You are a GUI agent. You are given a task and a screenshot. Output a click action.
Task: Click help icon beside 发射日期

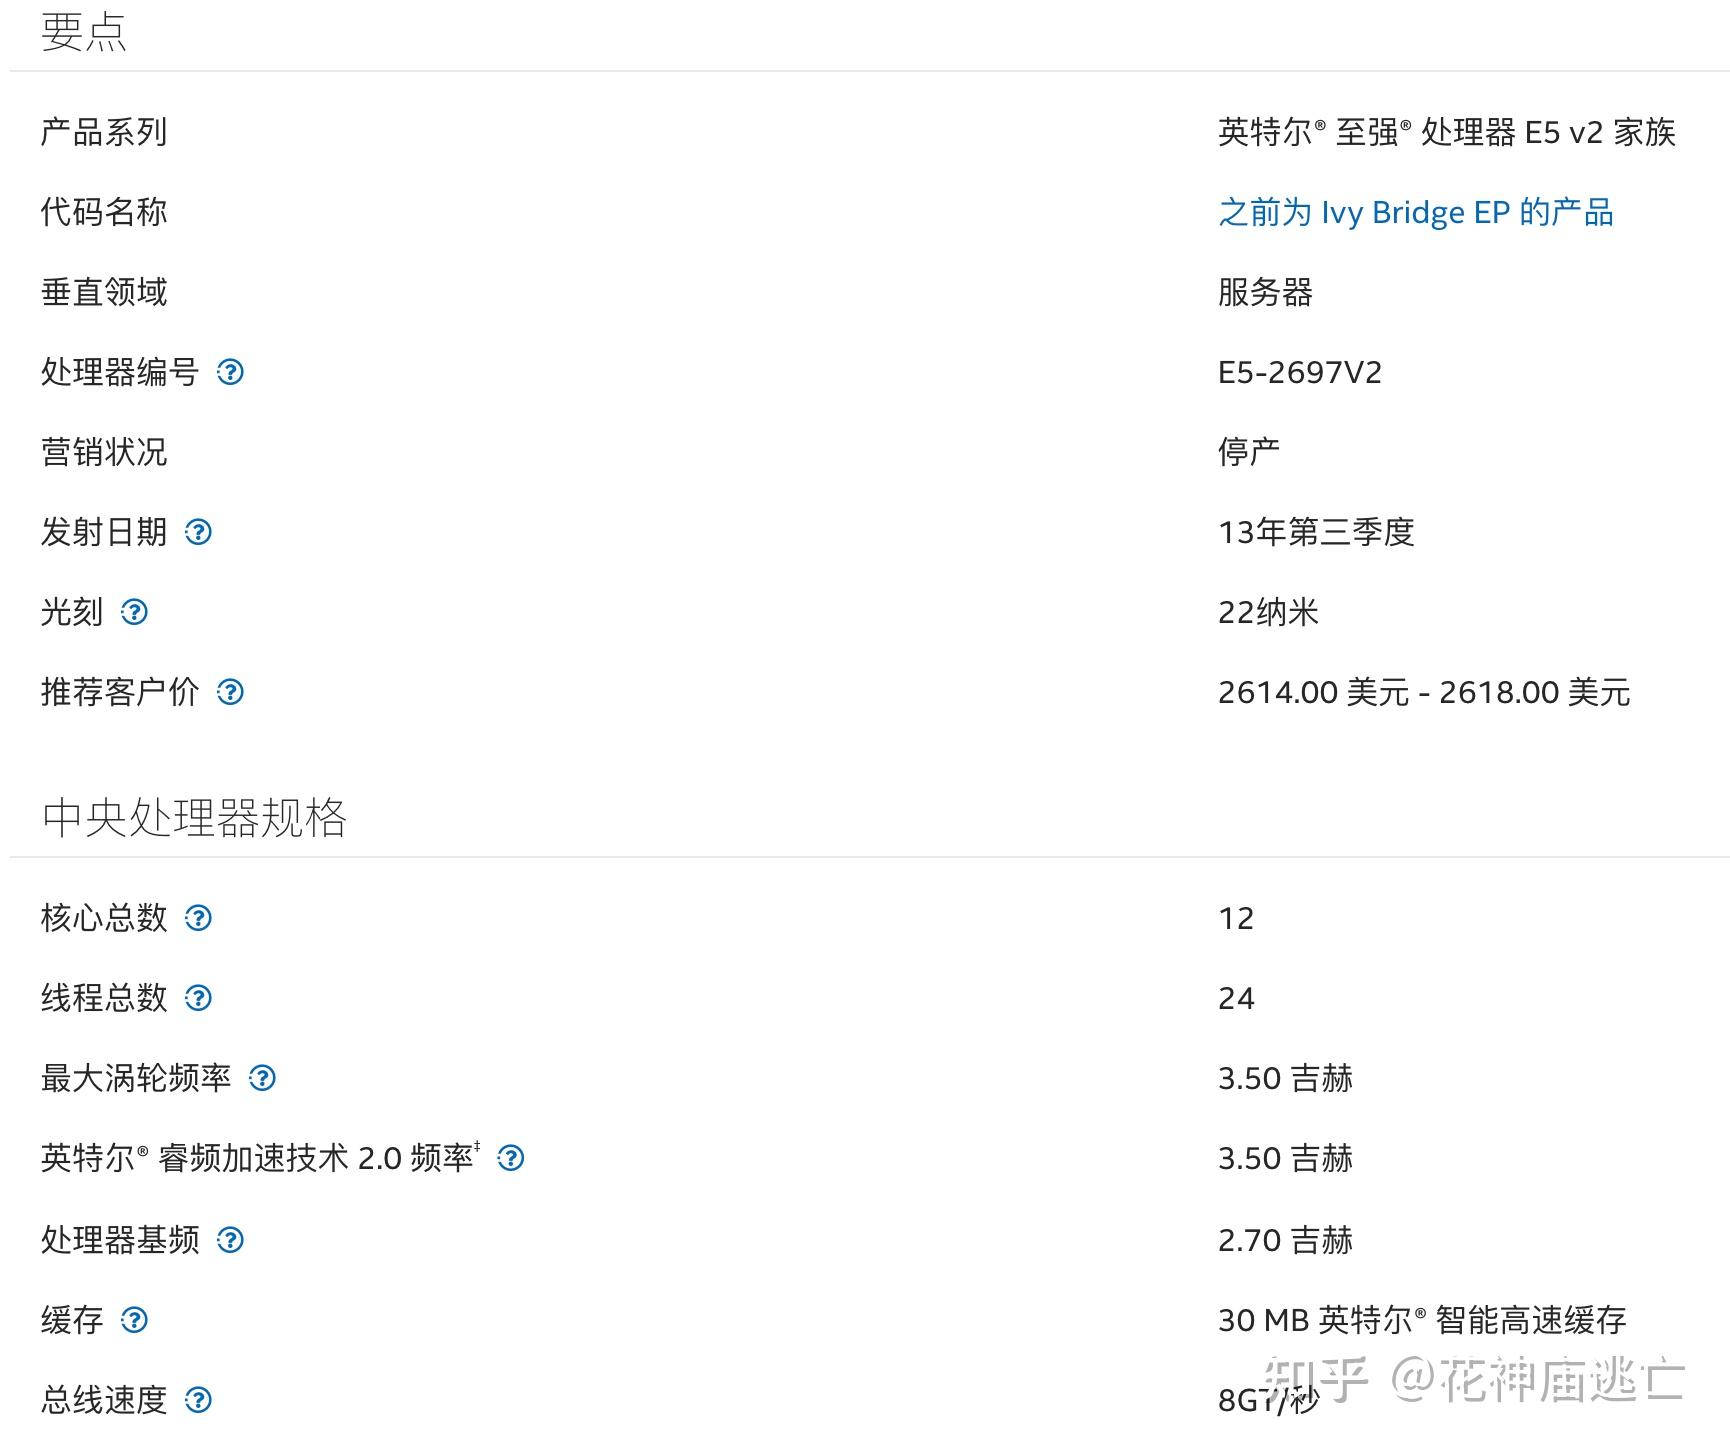point(199,532)
